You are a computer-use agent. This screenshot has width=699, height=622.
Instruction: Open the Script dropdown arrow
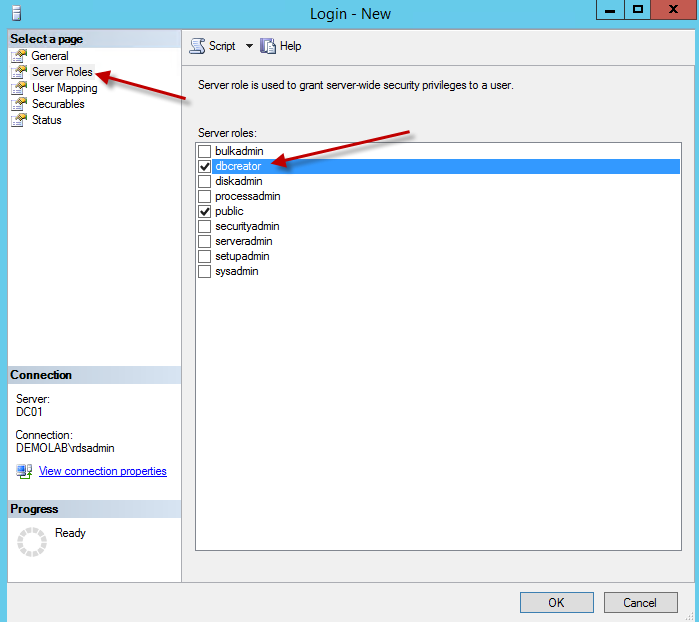pyautogui.click(x=249, y=46)
